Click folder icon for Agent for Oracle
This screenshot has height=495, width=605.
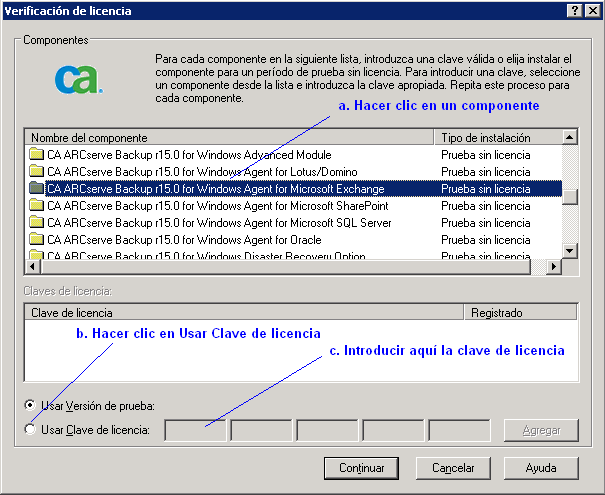(x=37, y=240)
